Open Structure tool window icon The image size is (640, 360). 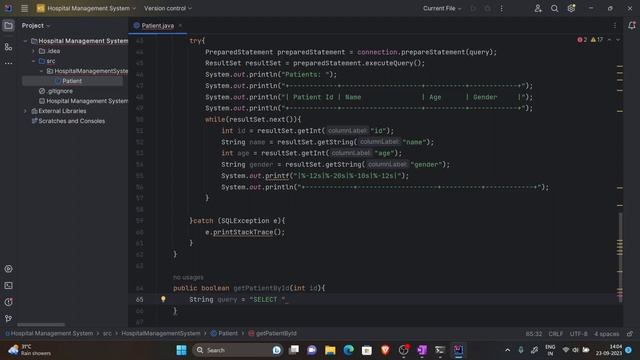[x=8, y=47]
